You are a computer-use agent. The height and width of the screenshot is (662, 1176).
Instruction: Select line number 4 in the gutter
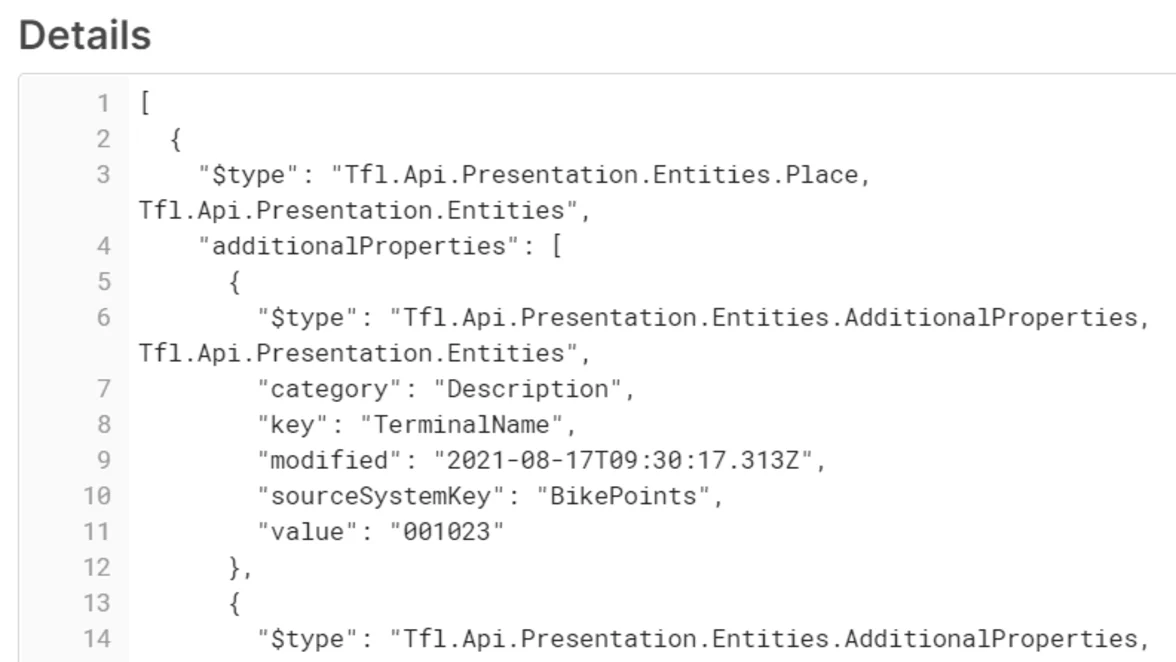click(104, 246)
